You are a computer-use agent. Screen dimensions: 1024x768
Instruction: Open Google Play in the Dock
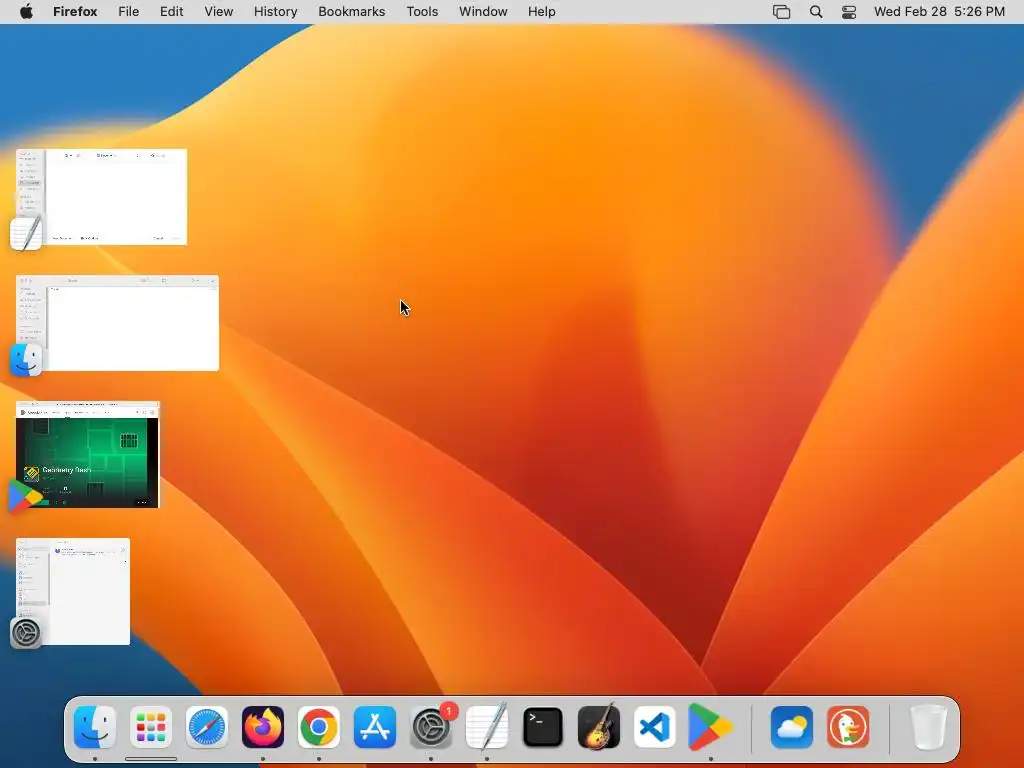[x=711, y=727]
